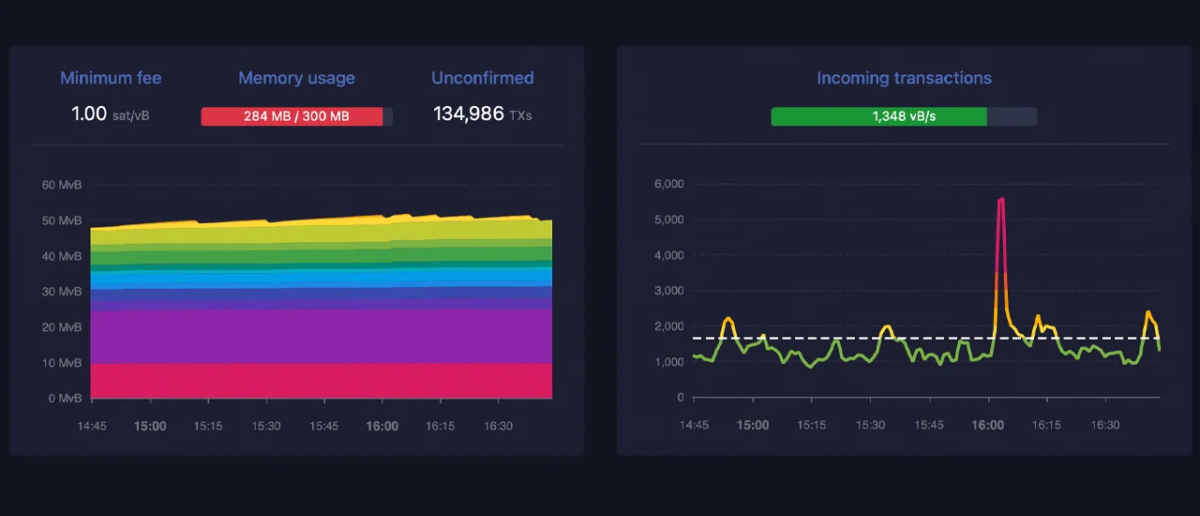
Task: Click the 14:45 label on mempool chart axis
Action: pyautogui.click(x=90, y=426)
